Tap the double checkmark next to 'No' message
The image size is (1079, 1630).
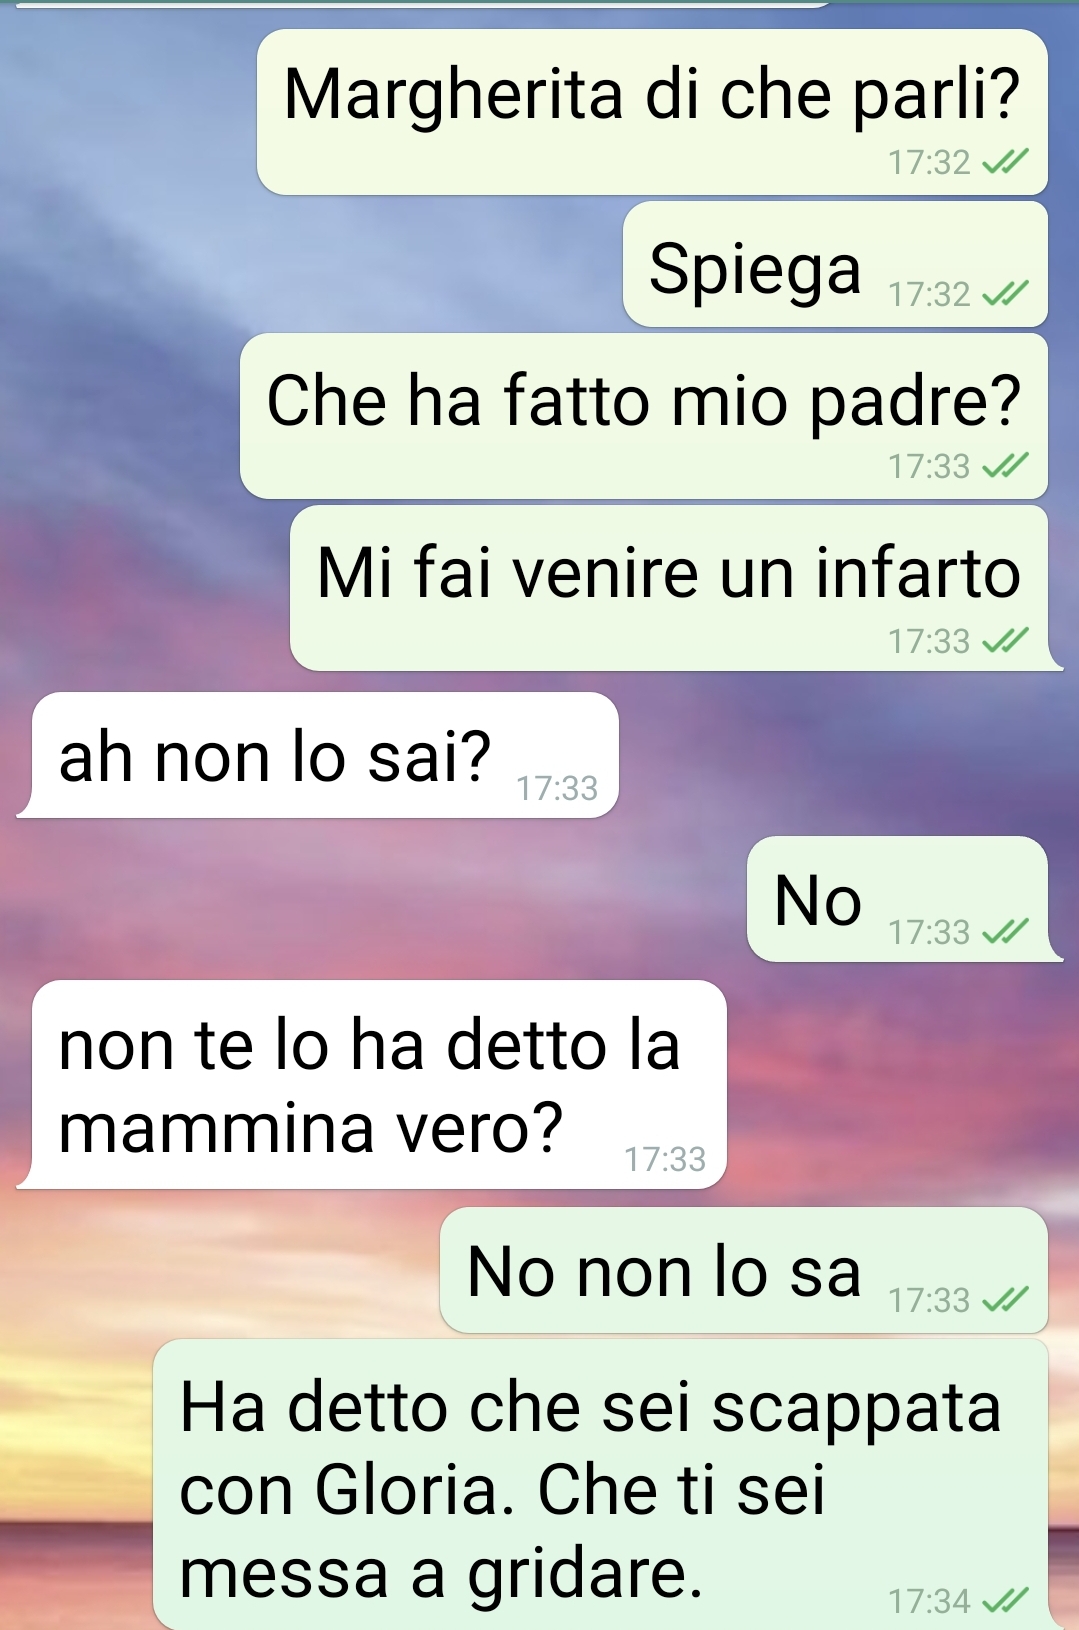[x=1005, y=932]
